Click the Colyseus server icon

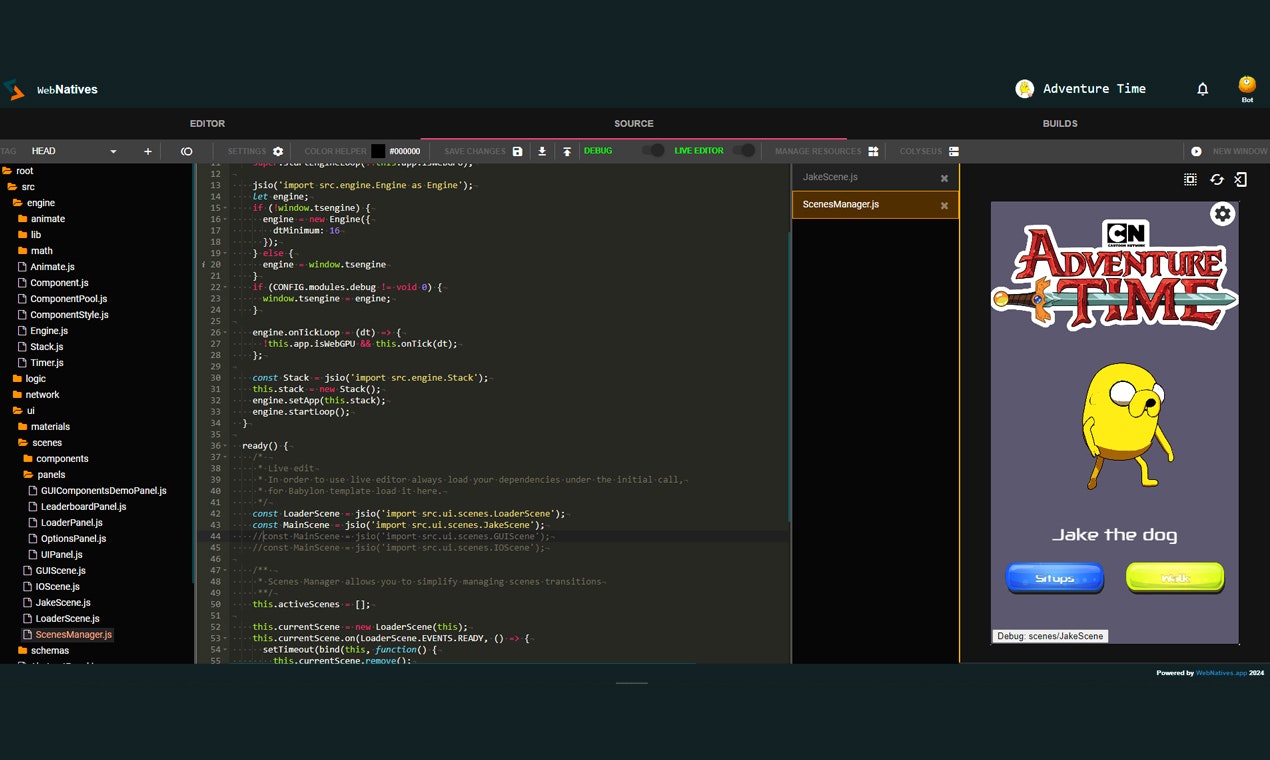954,151
